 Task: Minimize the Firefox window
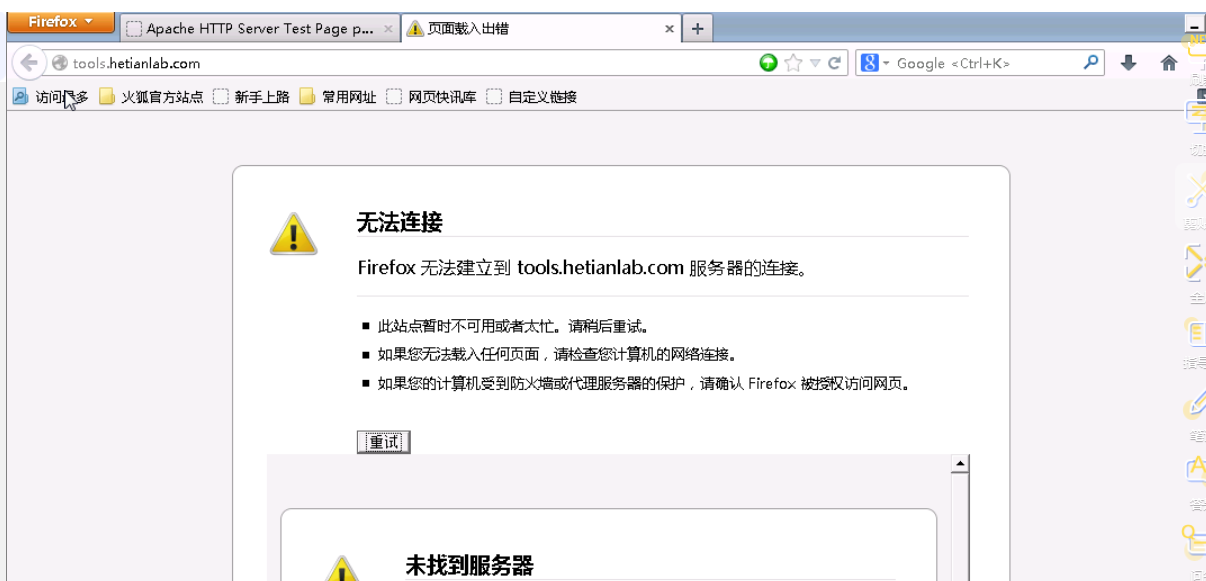click(x=1194, y=24)
